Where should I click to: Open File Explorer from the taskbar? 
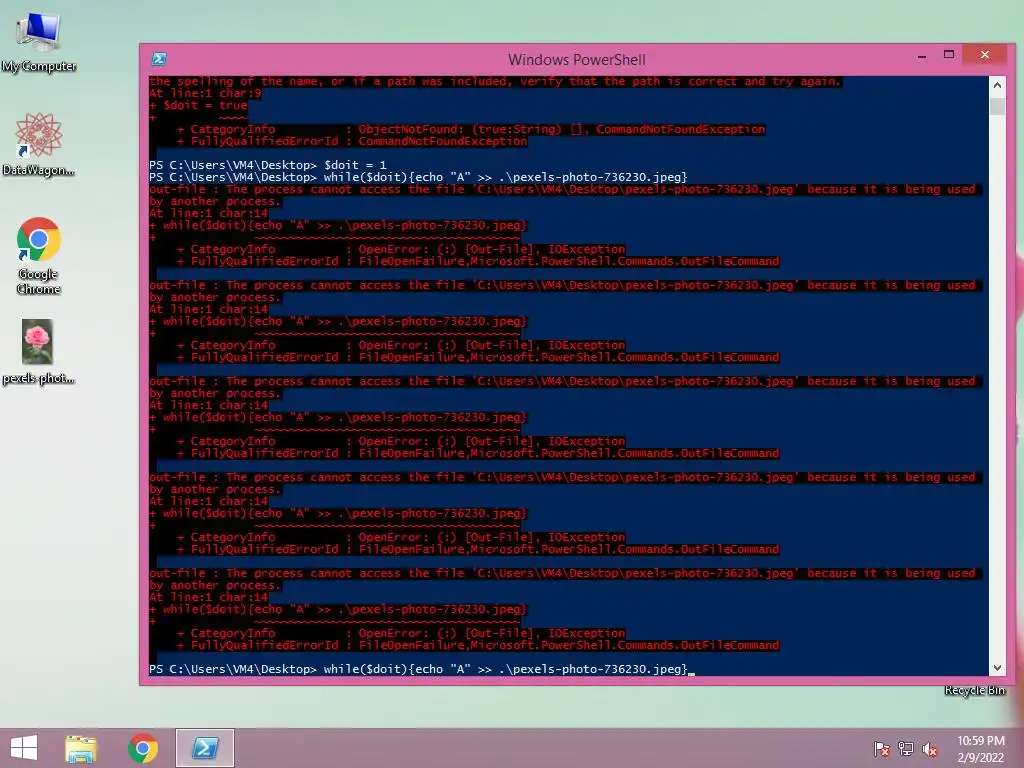click(x=81, y=748)
